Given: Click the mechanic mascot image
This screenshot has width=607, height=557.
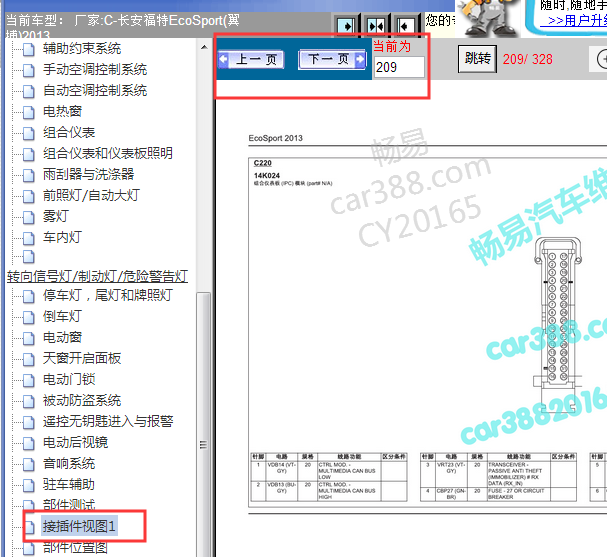Looking at the screenshot, I should 488,17.
